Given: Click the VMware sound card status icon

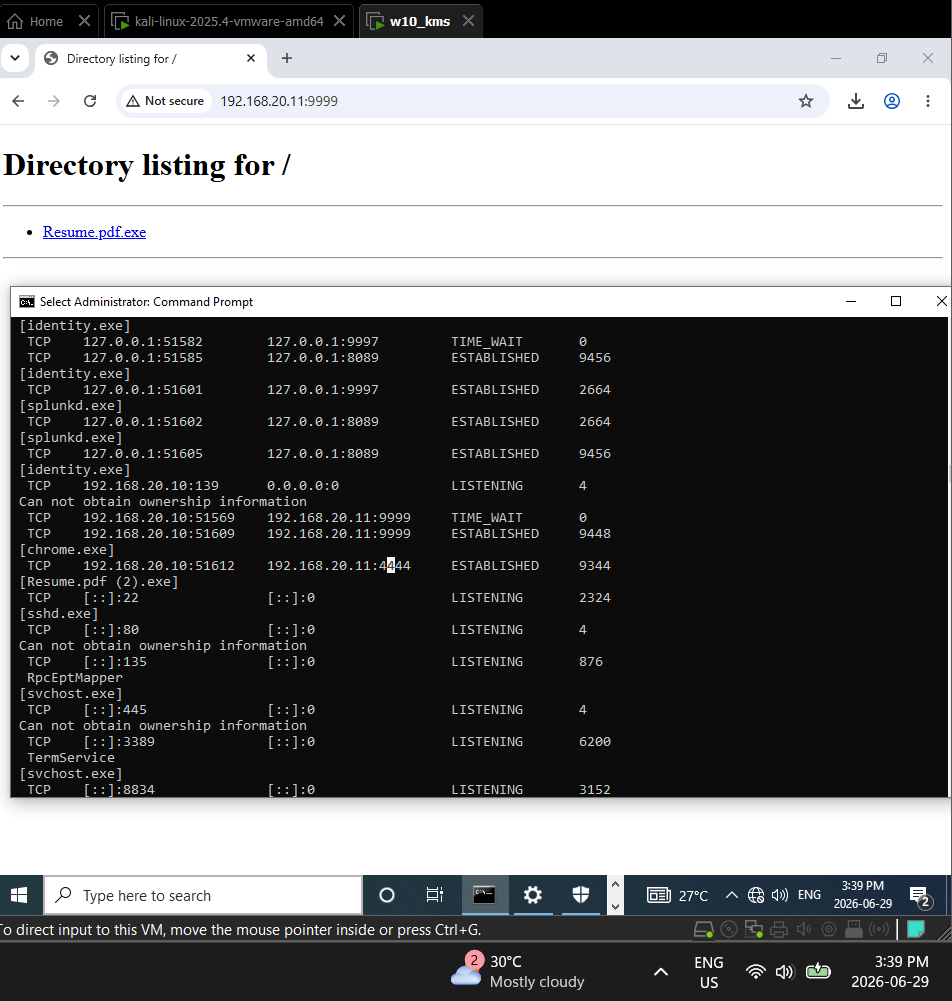Looking at the screenshot, I should tap(804, 930).
